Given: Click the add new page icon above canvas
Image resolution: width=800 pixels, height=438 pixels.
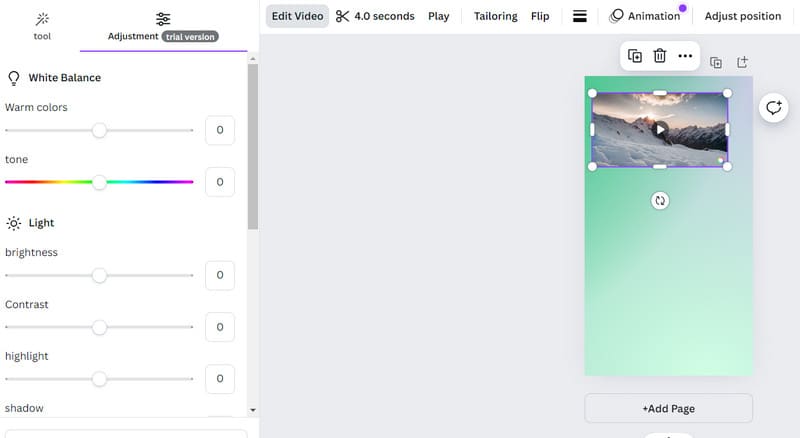Looking at the screenshot, I should coord(742,62).
